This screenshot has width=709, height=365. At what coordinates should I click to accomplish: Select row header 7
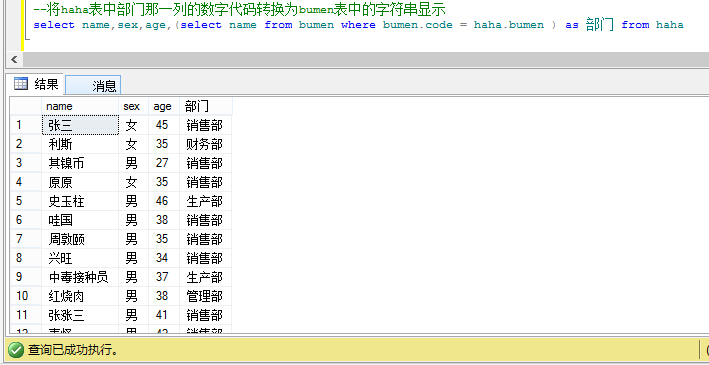26,239
